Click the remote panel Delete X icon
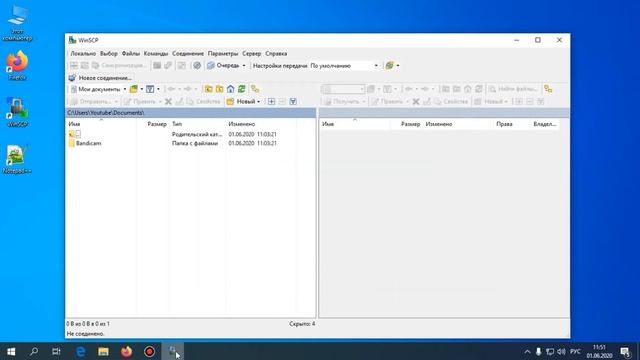640x360 pixels. point(416,102)
